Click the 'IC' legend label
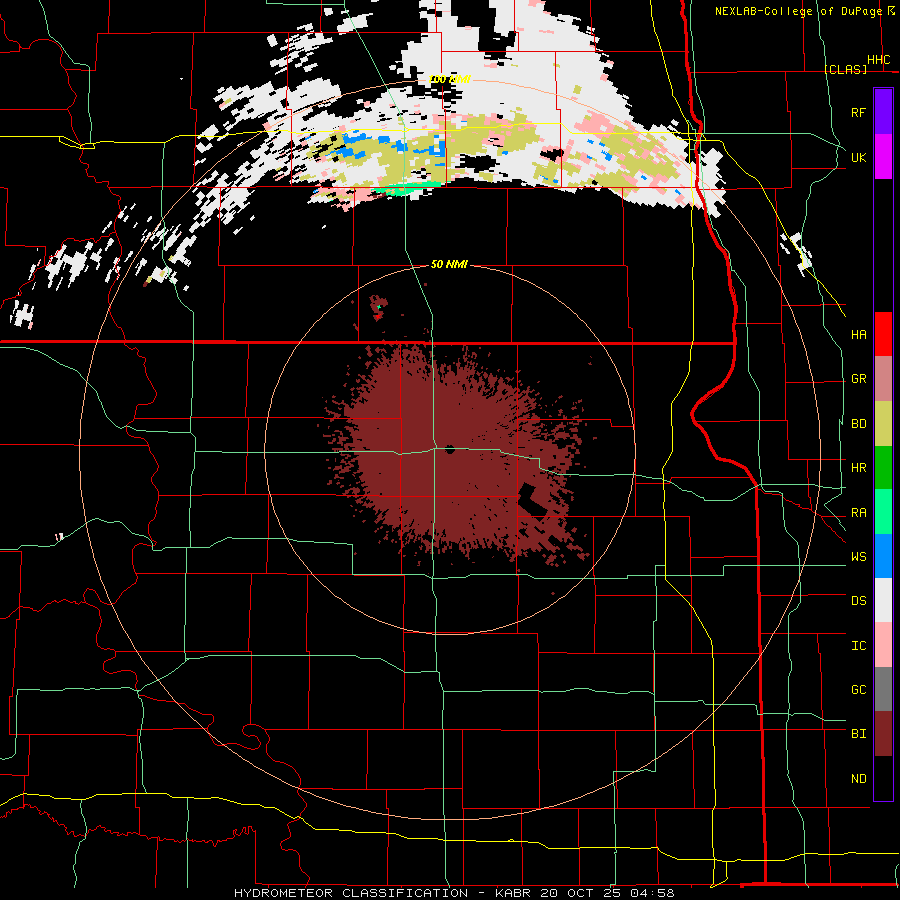Screen dimensions: 900x900 tap(858, 646)
